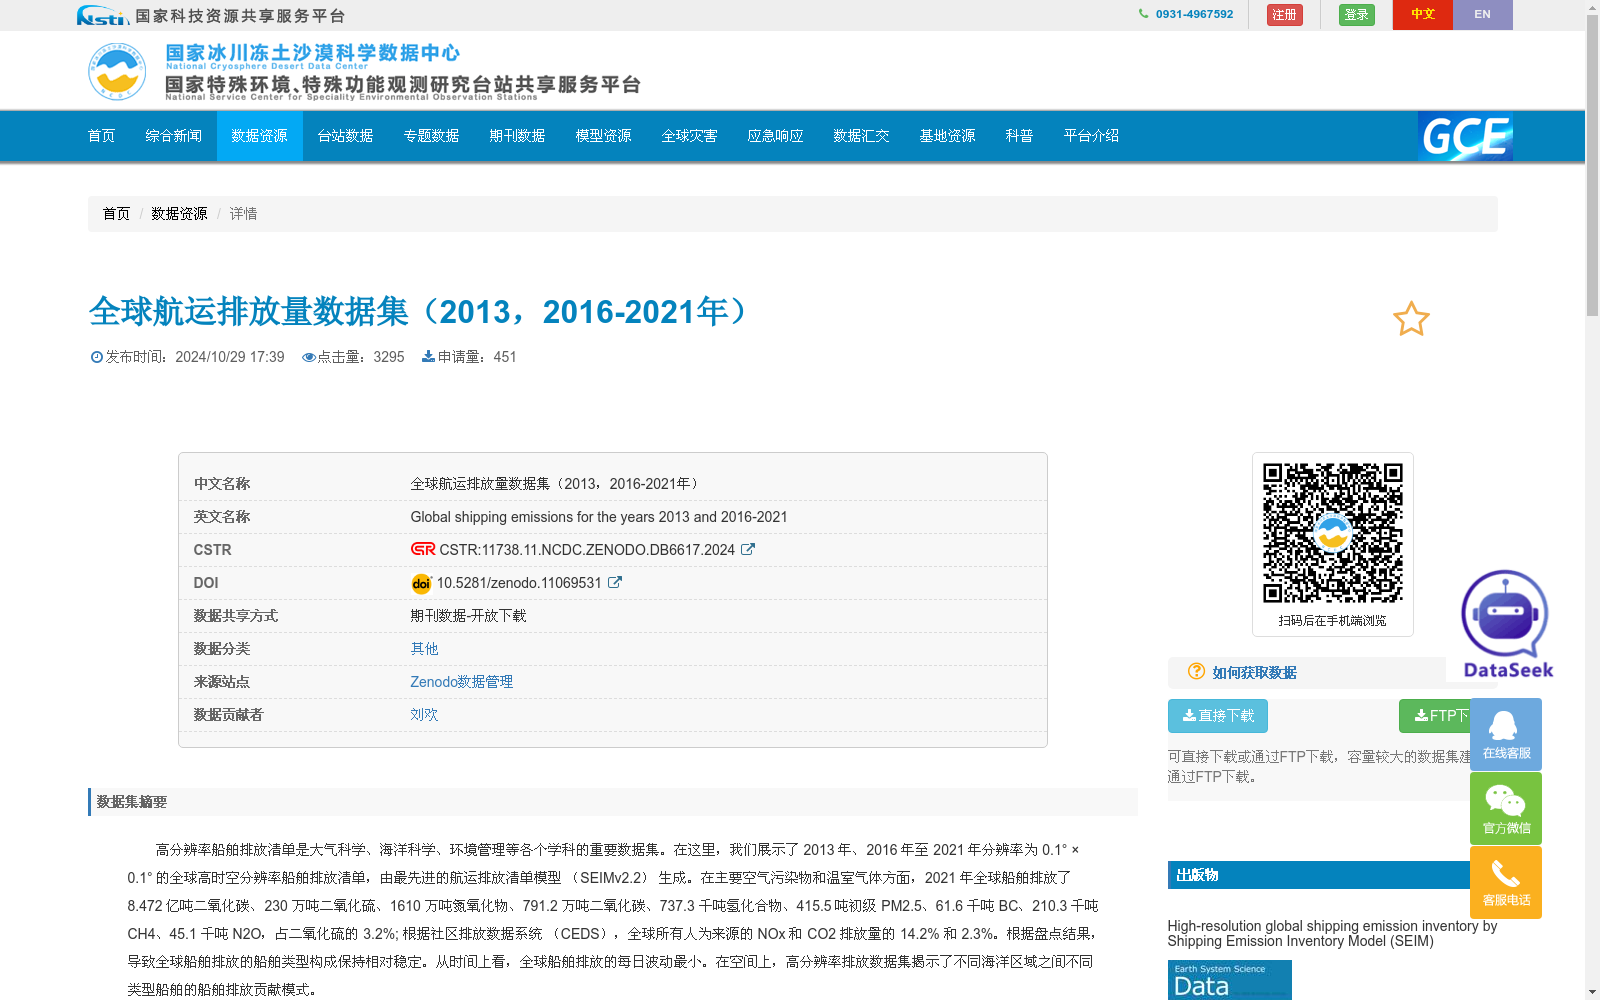Click the 直接下载 download button

(1218, 716)
